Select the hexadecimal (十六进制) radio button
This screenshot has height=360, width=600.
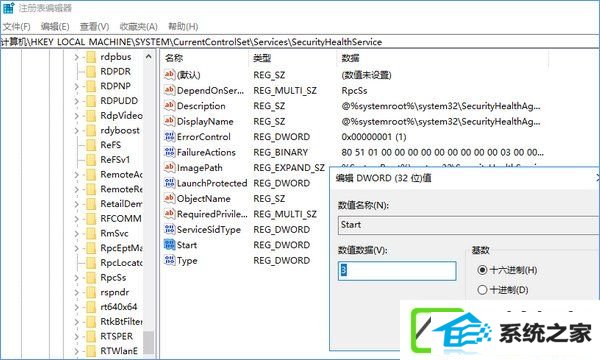482,270
